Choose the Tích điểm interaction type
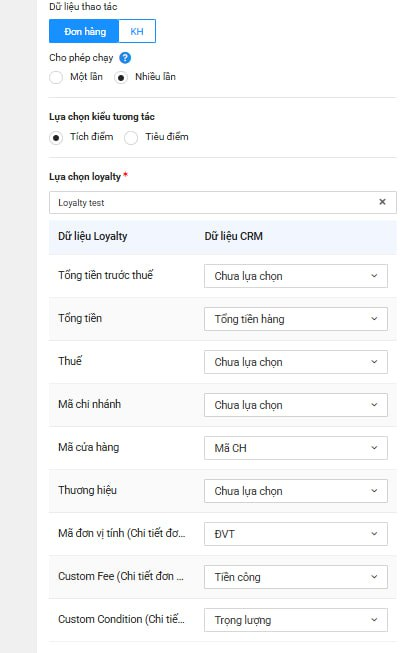 coord(56,137)
